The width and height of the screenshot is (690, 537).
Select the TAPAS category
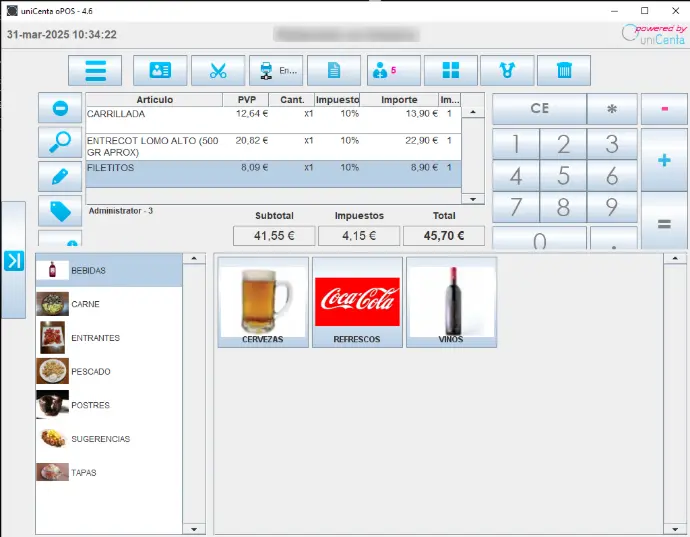click(84, 472)
